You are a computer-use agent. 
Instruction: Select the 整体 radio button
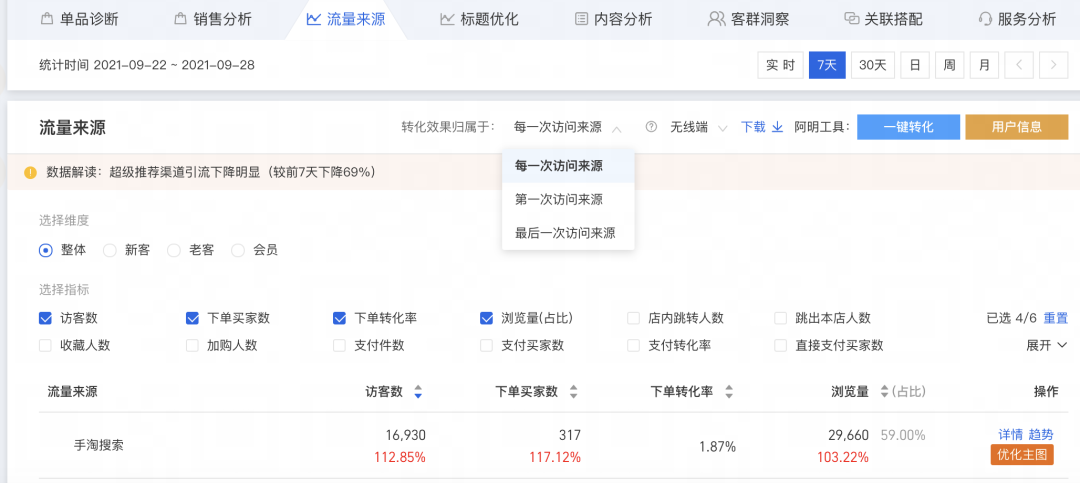[x=45, y=251]
